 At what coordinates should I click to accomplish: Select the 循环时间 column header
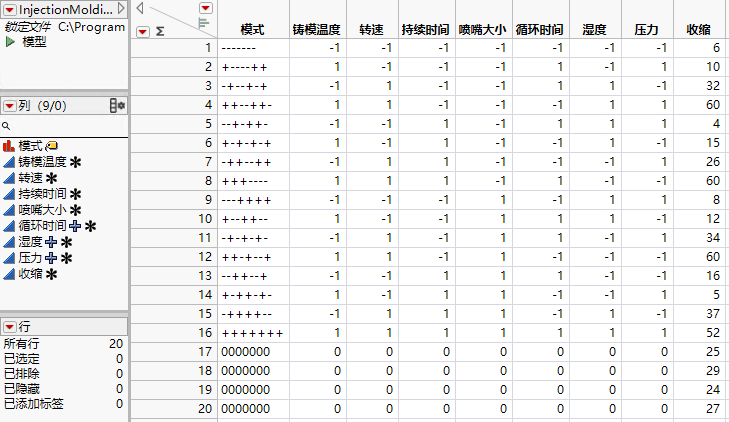coord(540,30)
